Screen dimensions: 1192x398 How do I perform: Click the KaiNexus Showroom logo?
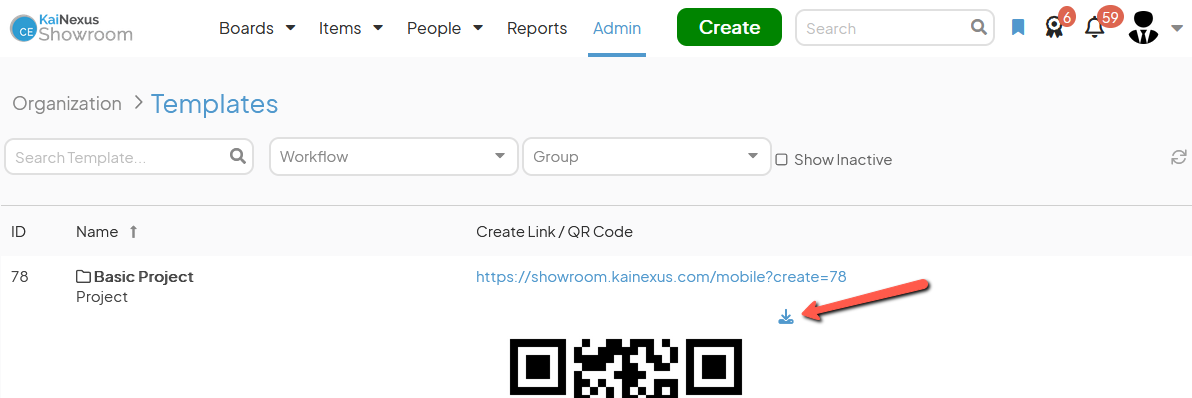point(71,28)
